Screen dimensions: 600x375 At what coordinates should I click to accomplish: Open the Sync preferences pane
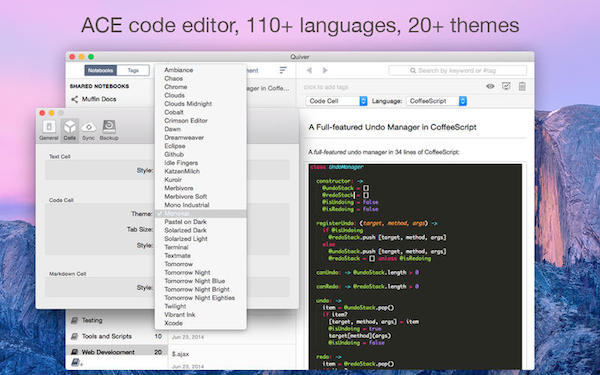pyautogui.click(x=88, y=130)
